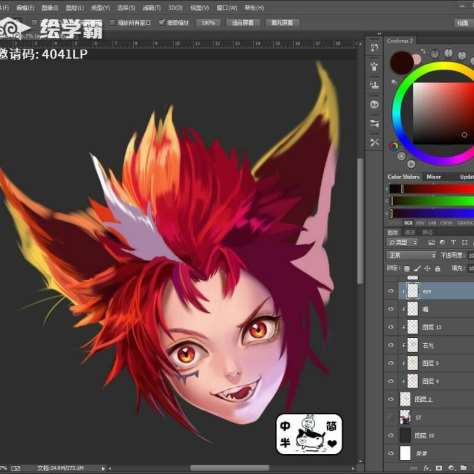This screenshot has width=474, height=474.
Task: Lock image pixels with the brush lock icon
Action: (417, 268)
